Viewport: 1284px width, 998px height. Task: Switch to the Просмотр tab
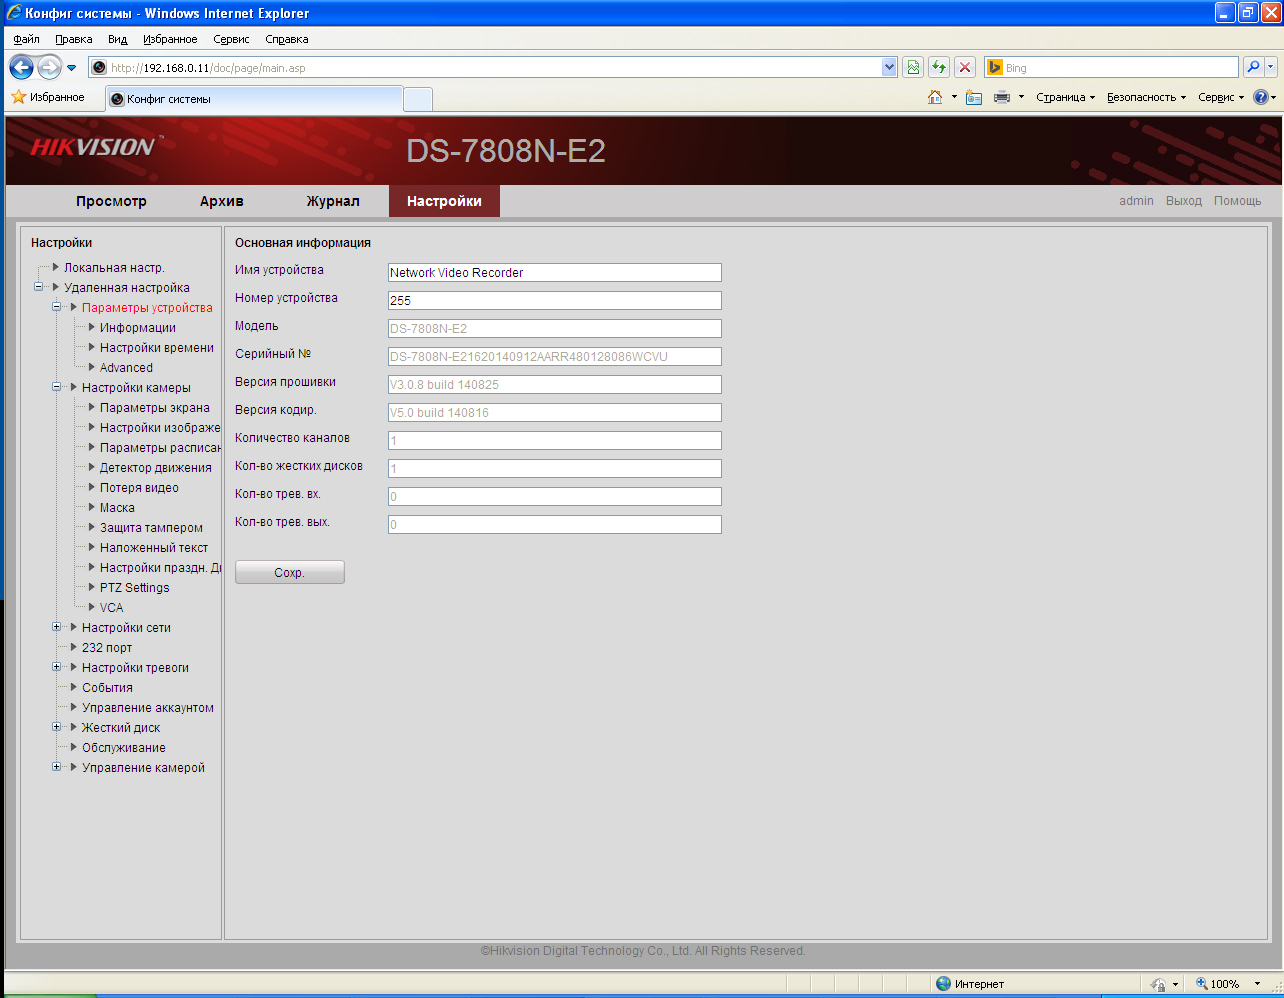click(111, 201)
